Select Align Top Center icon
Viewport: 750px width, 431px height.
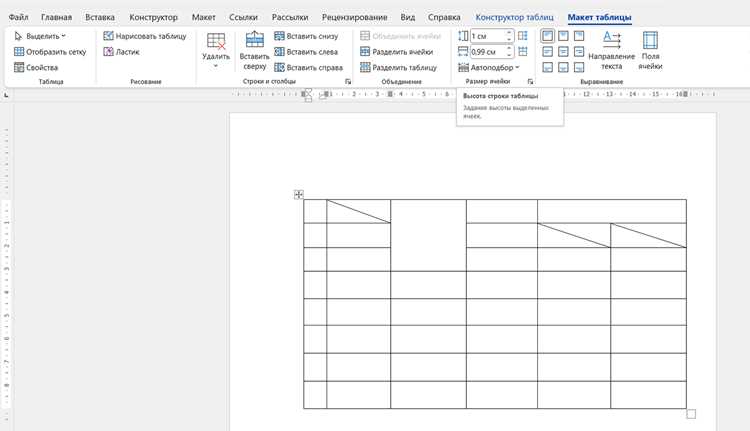pos(563,36)
